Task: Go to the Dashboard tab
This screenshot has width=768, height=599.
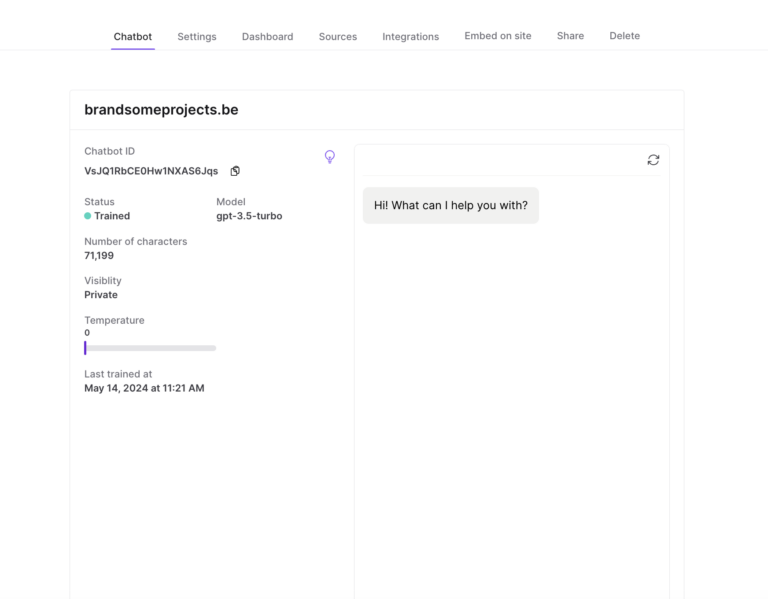Action: [267, 37]
